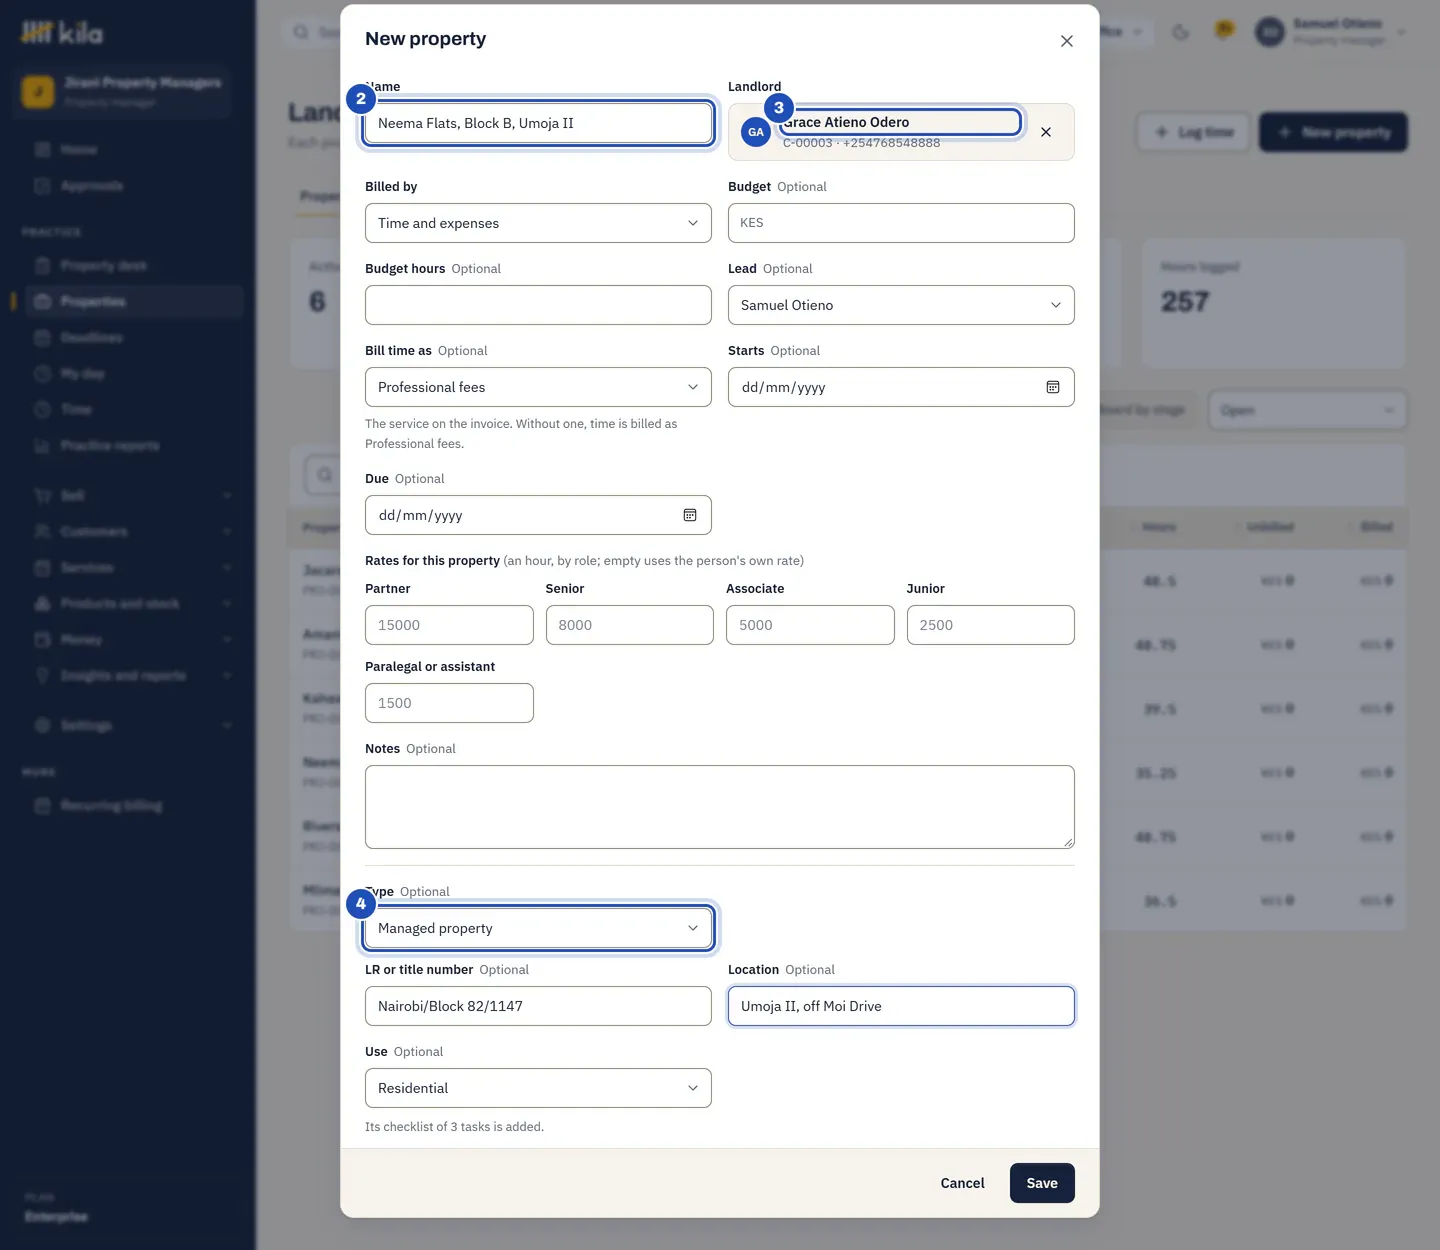This screenshot has height=1250, width=1440.
Task: Close the New property dialog
Action: [1067, 41]
